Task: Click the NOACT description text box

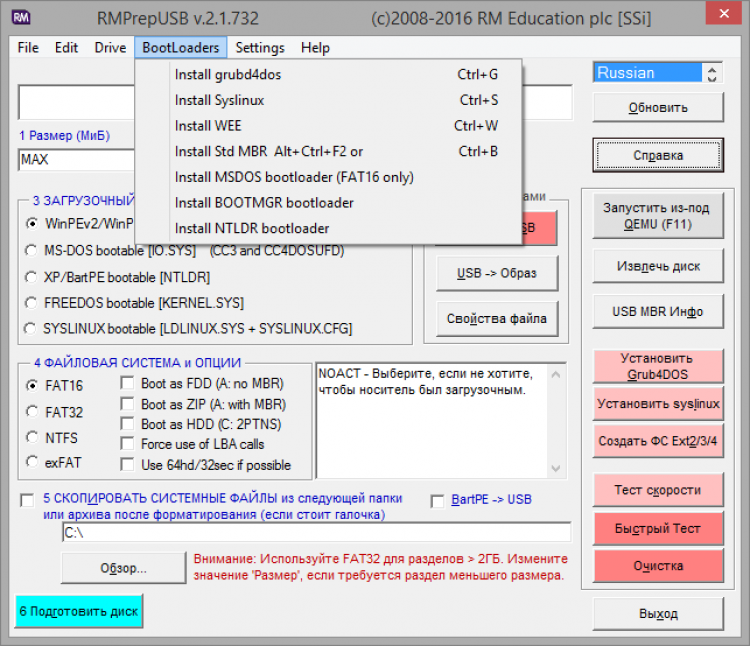Action: tap(432, 421)
